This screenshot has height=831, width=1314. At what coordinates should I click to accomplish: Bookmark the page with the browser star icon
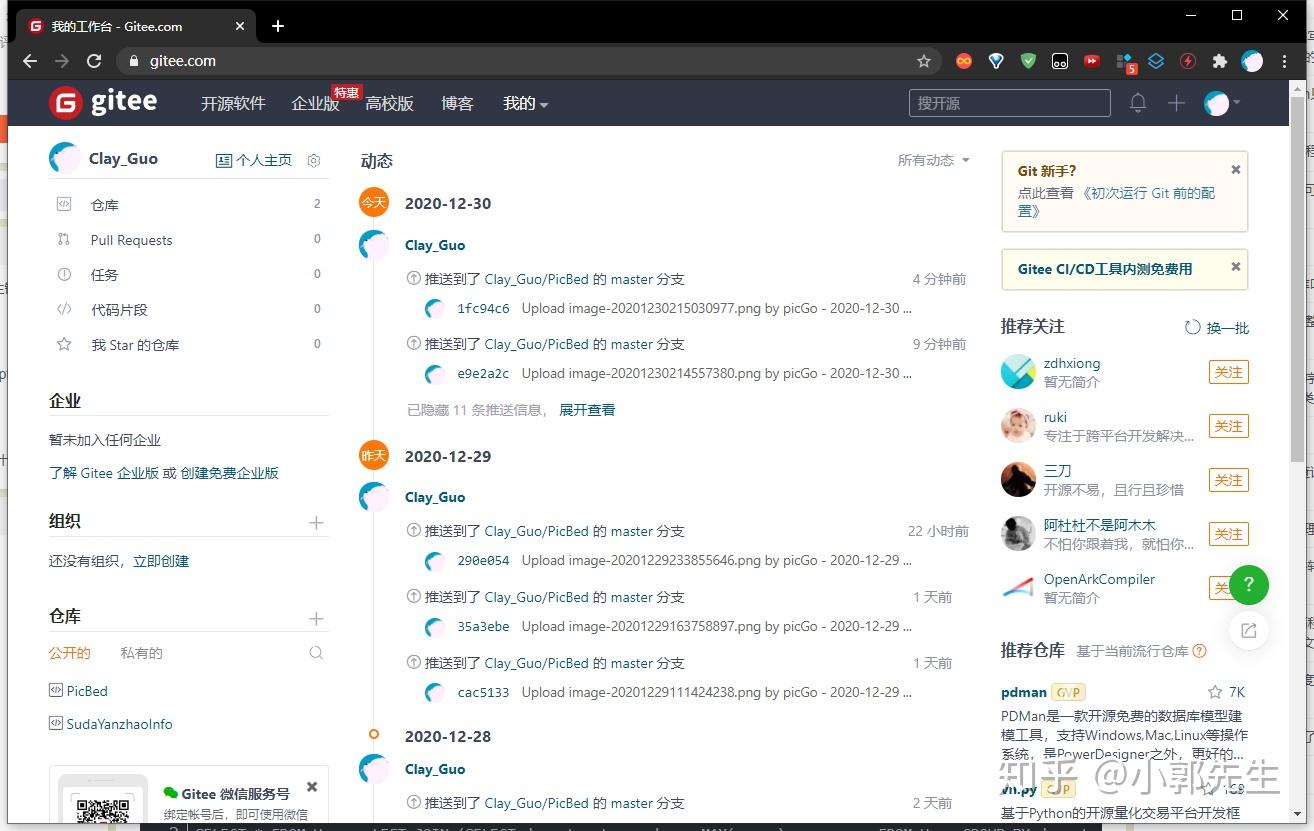[924, 60]
